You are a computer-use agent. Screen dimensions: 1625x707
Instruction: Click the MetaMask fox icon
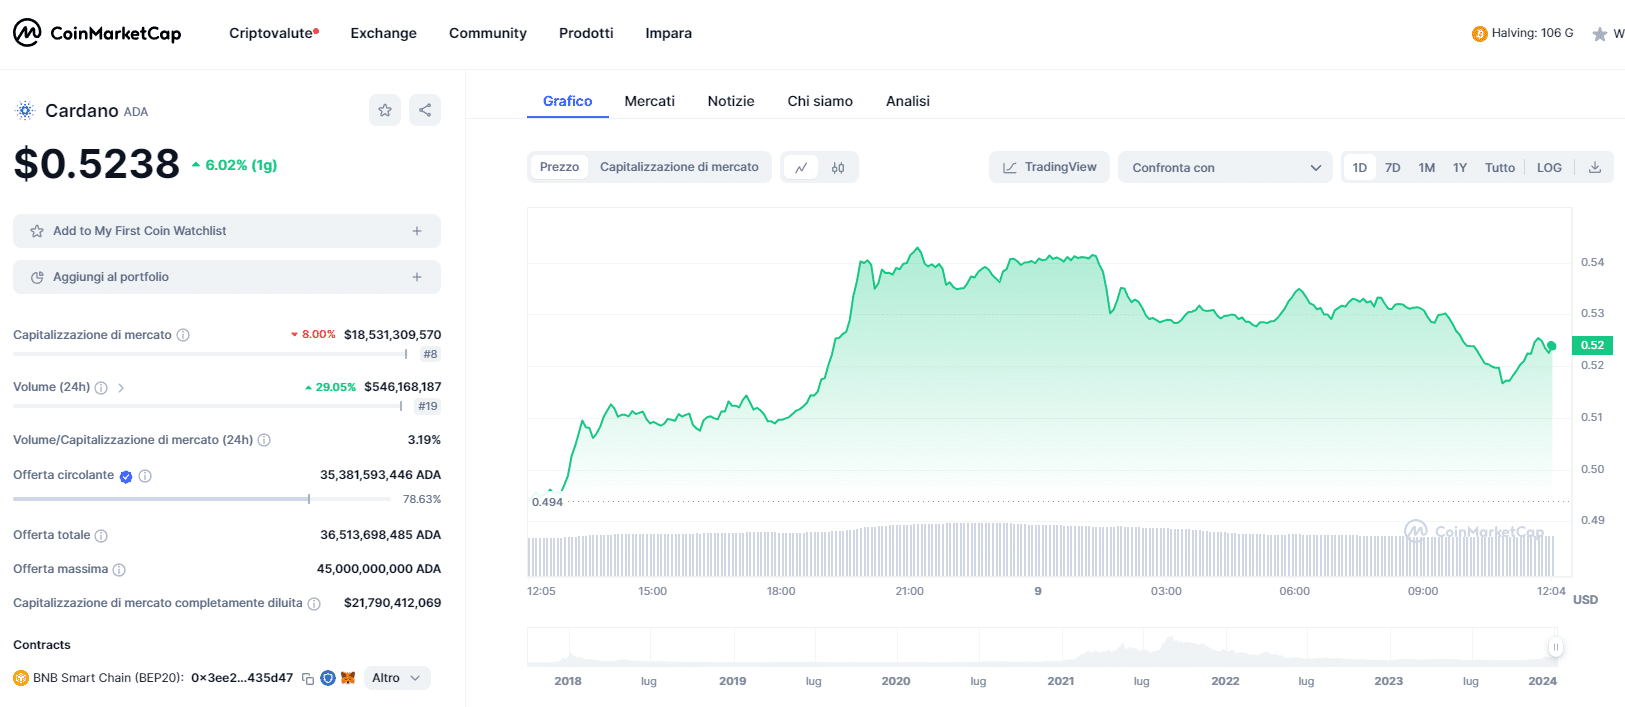348,678
